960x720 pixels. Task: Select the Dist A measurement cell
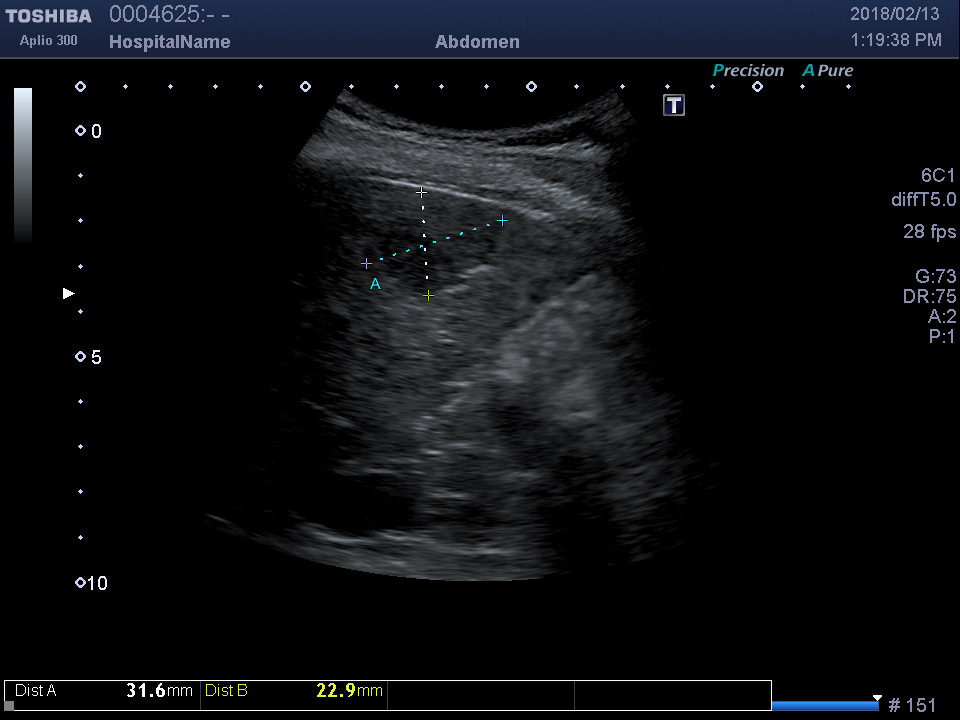click(x=103, y=691)
